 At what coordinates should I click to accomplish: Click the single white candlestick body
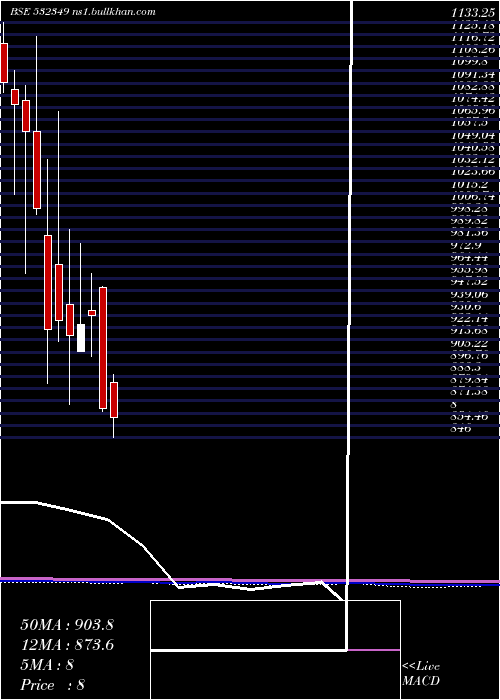tap(81, 338)
